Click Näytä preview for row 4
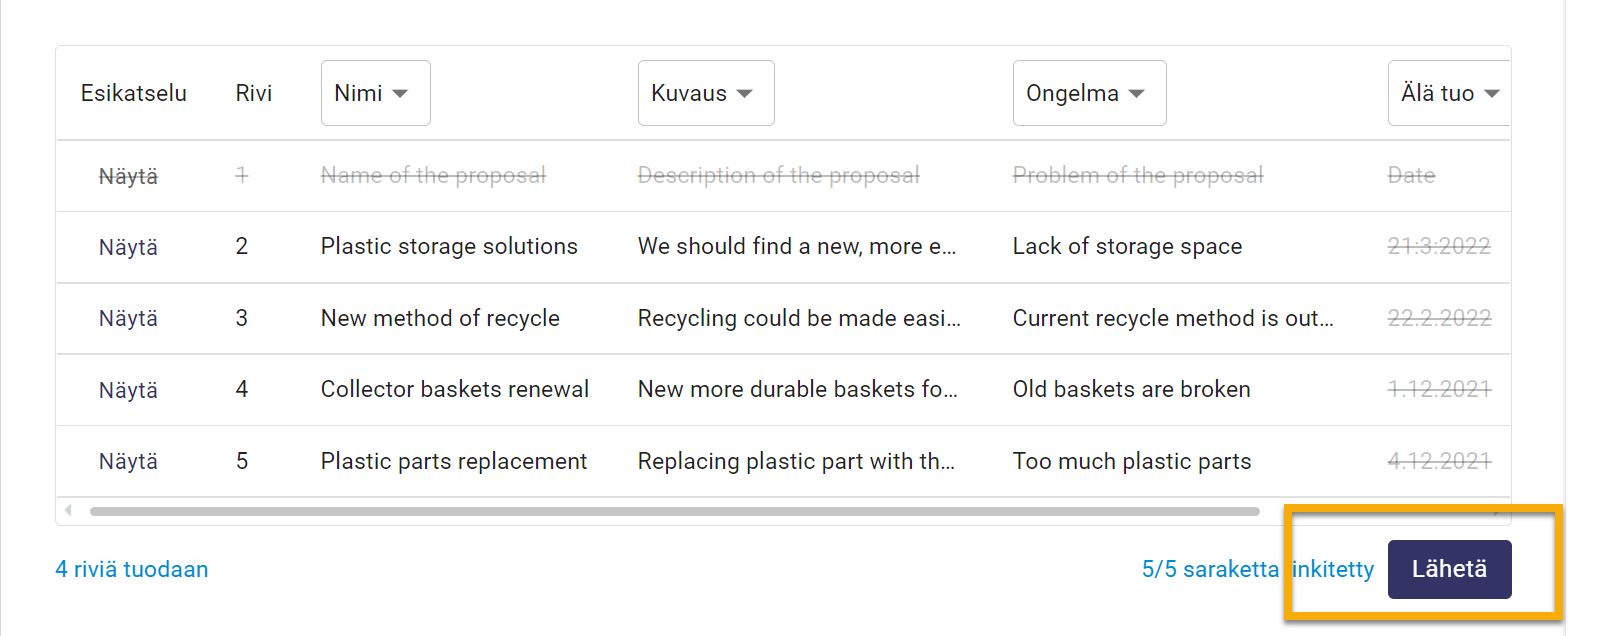This screenshot has width=1622, height=636. [128, 390]
